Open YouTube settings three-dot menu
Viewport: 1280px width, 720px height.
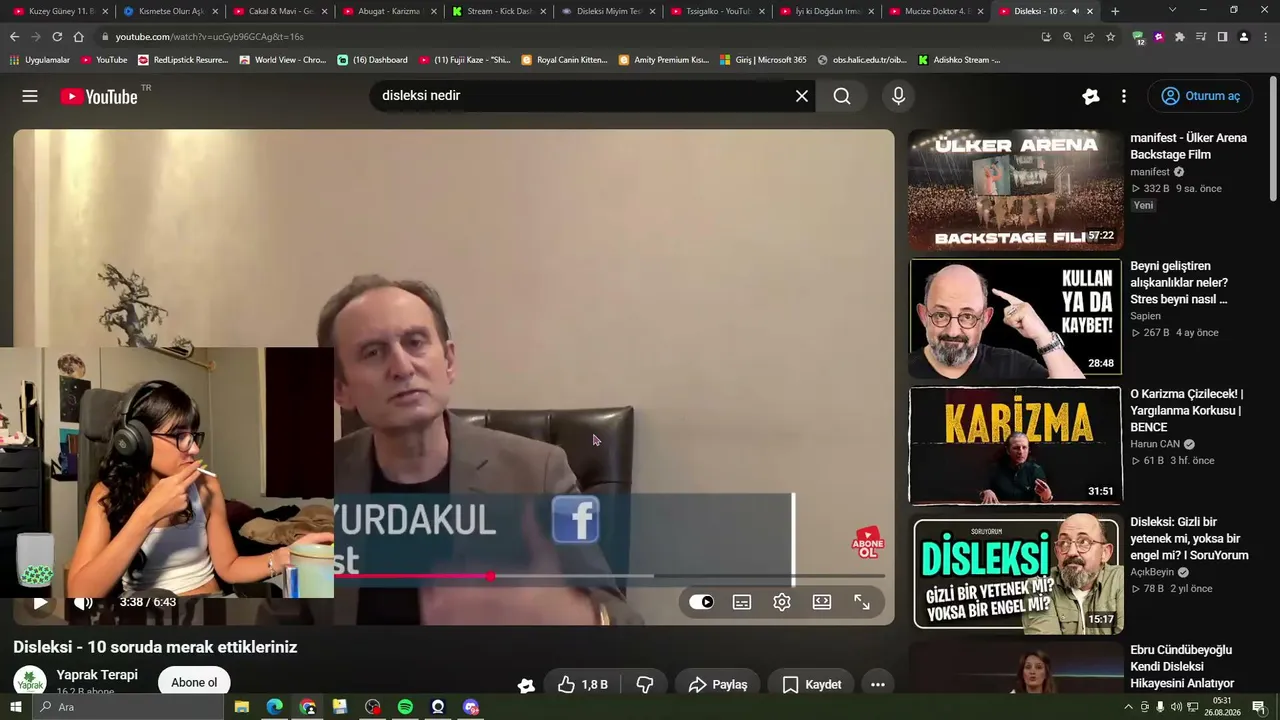click(1124, 96)
